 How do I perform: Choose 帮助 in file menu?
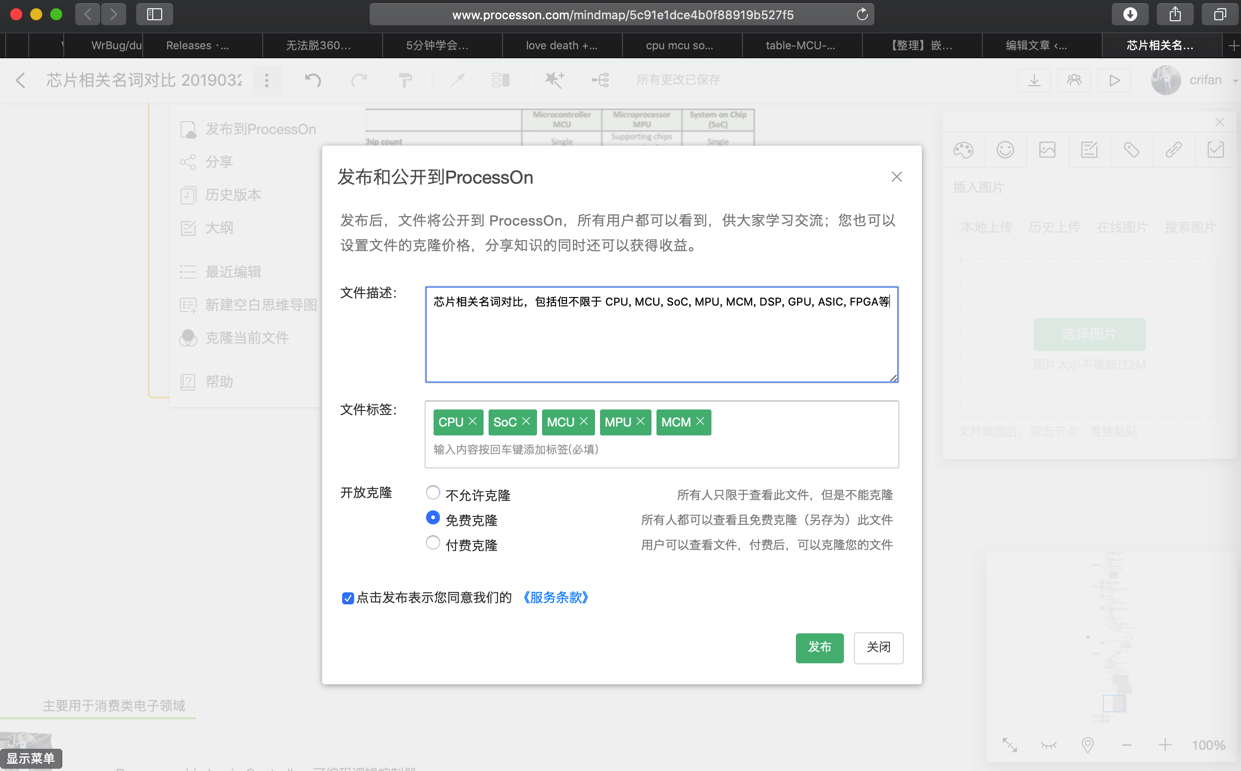coord(207,382)
